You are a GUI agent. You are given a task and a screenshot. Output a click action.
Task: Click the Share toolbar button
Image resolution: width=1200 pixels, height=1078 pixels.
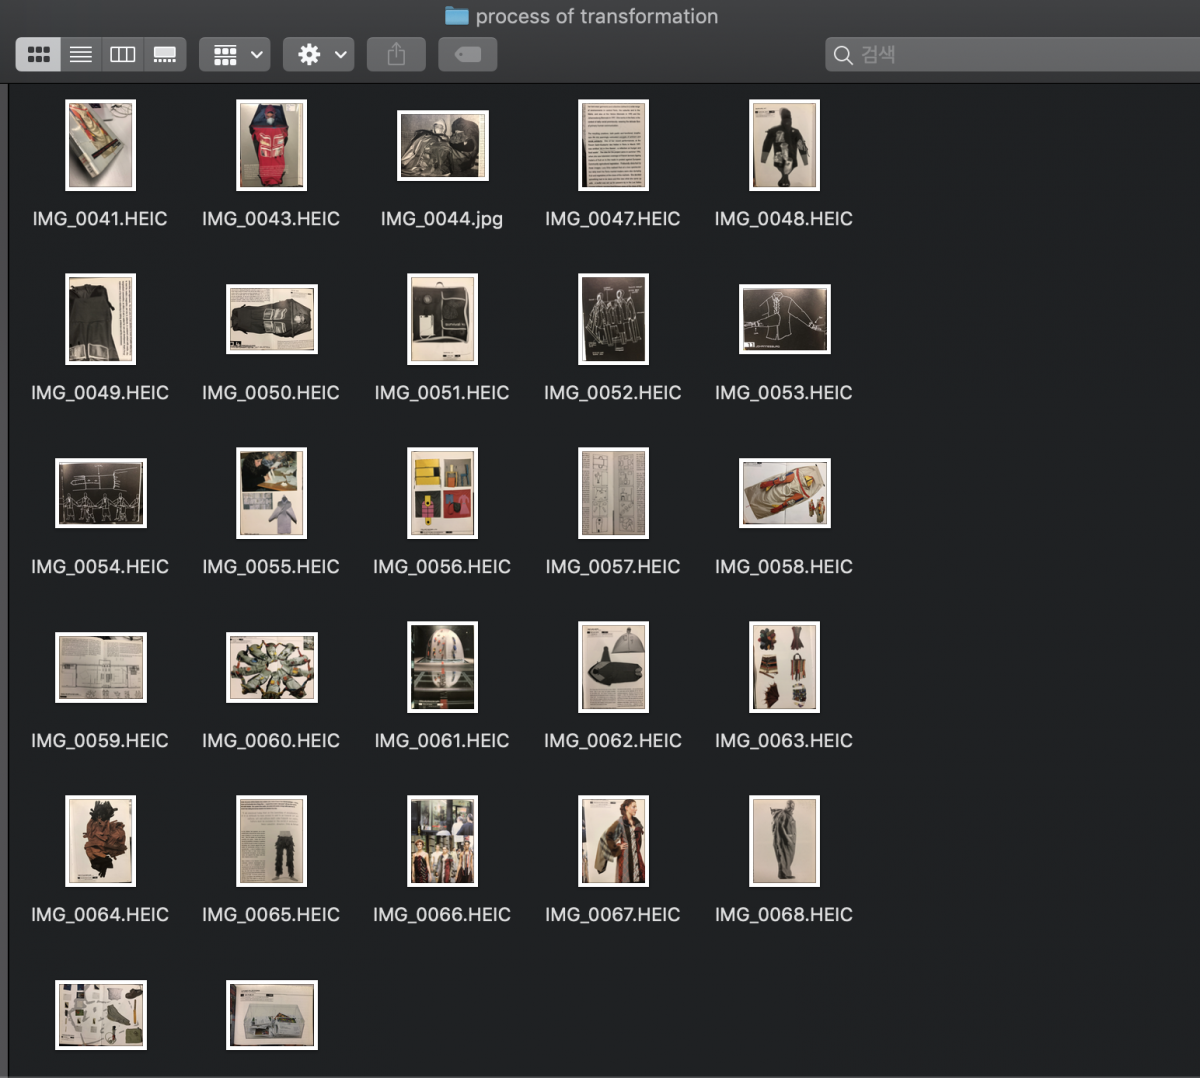[396, 54]
